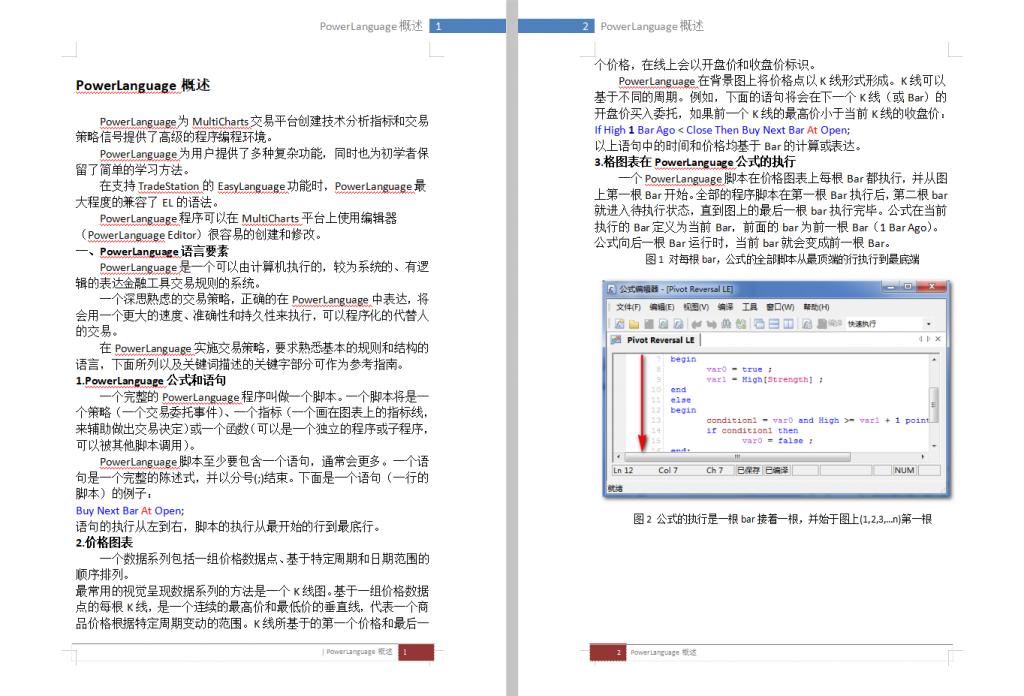Click the 'else' keyword in the code editor

tap(680, 400)
